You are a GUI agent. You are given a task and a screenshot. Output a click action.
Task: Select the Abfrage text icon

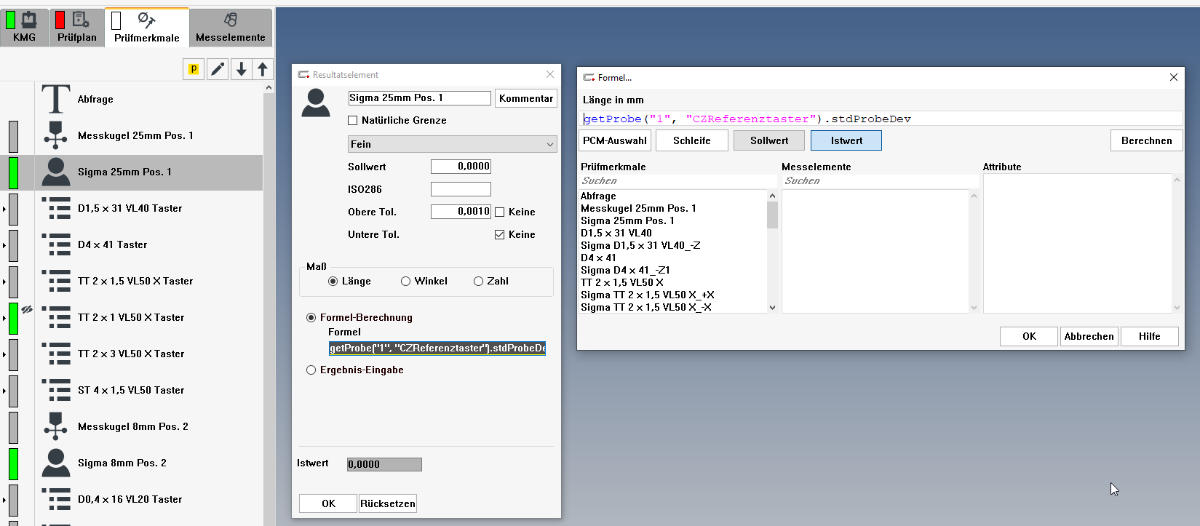tap(55, 99)
